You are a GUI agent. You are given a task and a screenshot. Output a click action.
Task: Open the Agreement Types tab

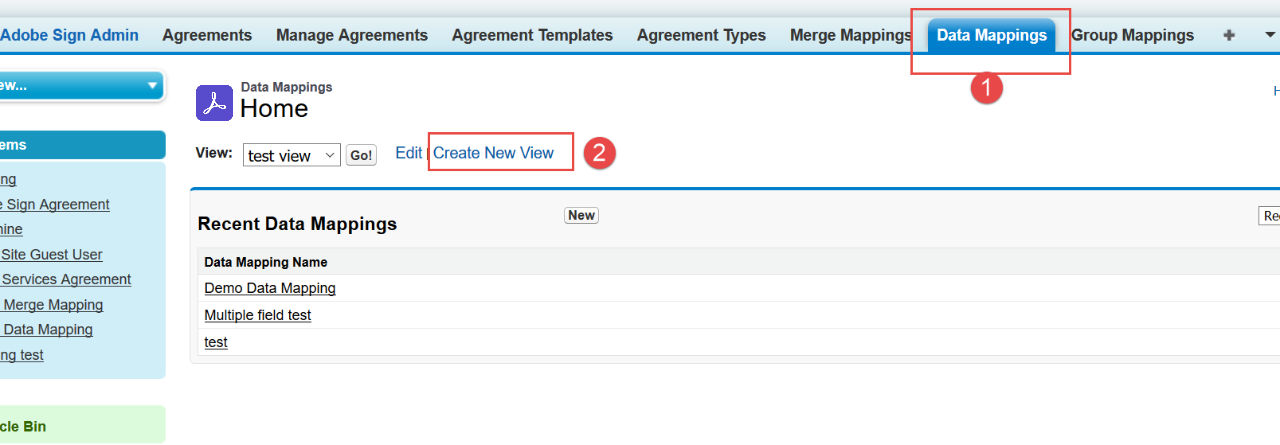(701, 35)
